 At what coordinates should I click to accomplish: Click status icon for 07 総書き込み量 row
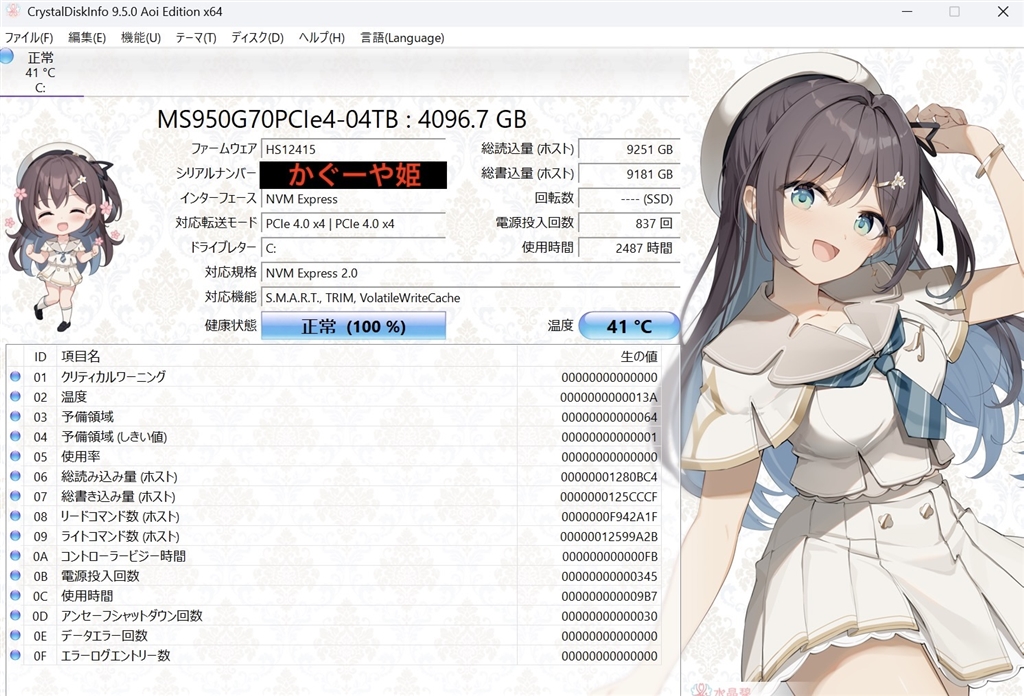tap(16, 496)
